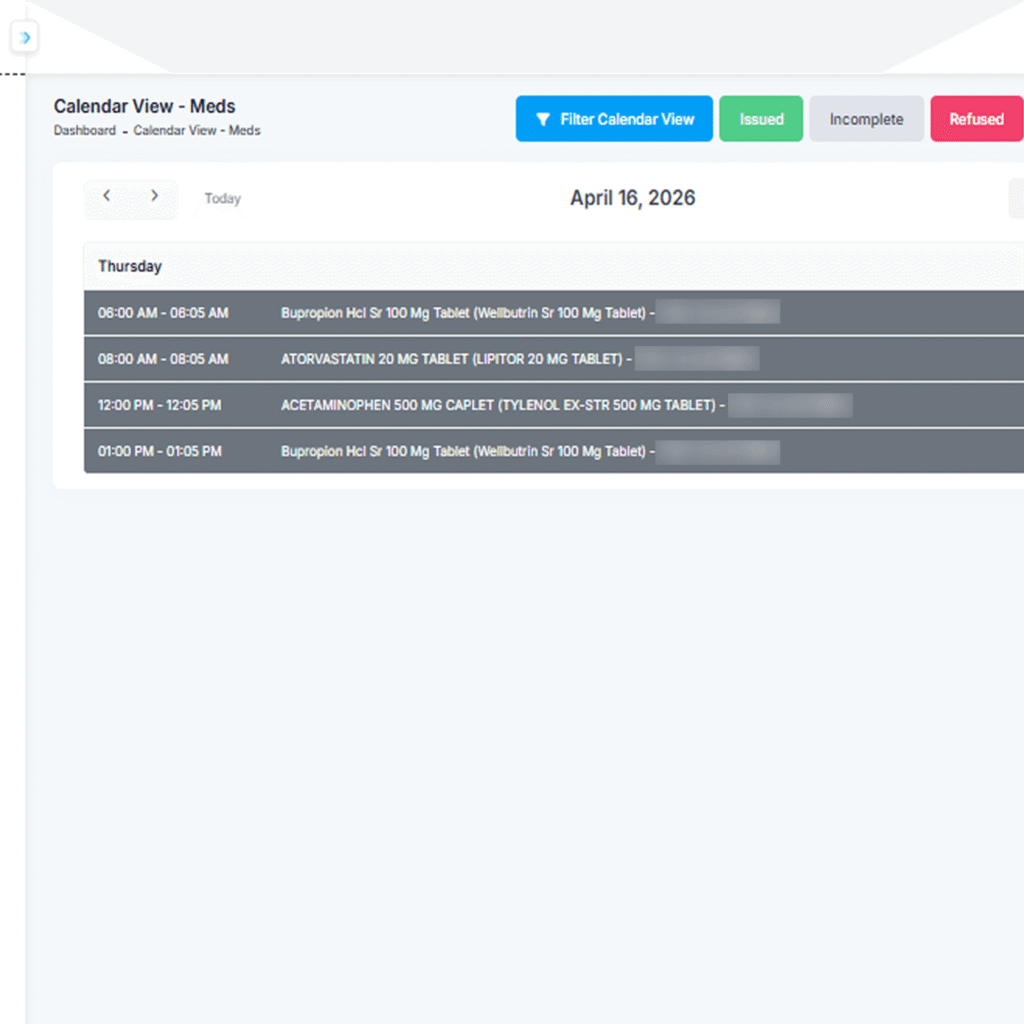The width and height of the screenshot is (1024, 1024).
Task: Click the Thursday column header
Action: click(130, 267)
